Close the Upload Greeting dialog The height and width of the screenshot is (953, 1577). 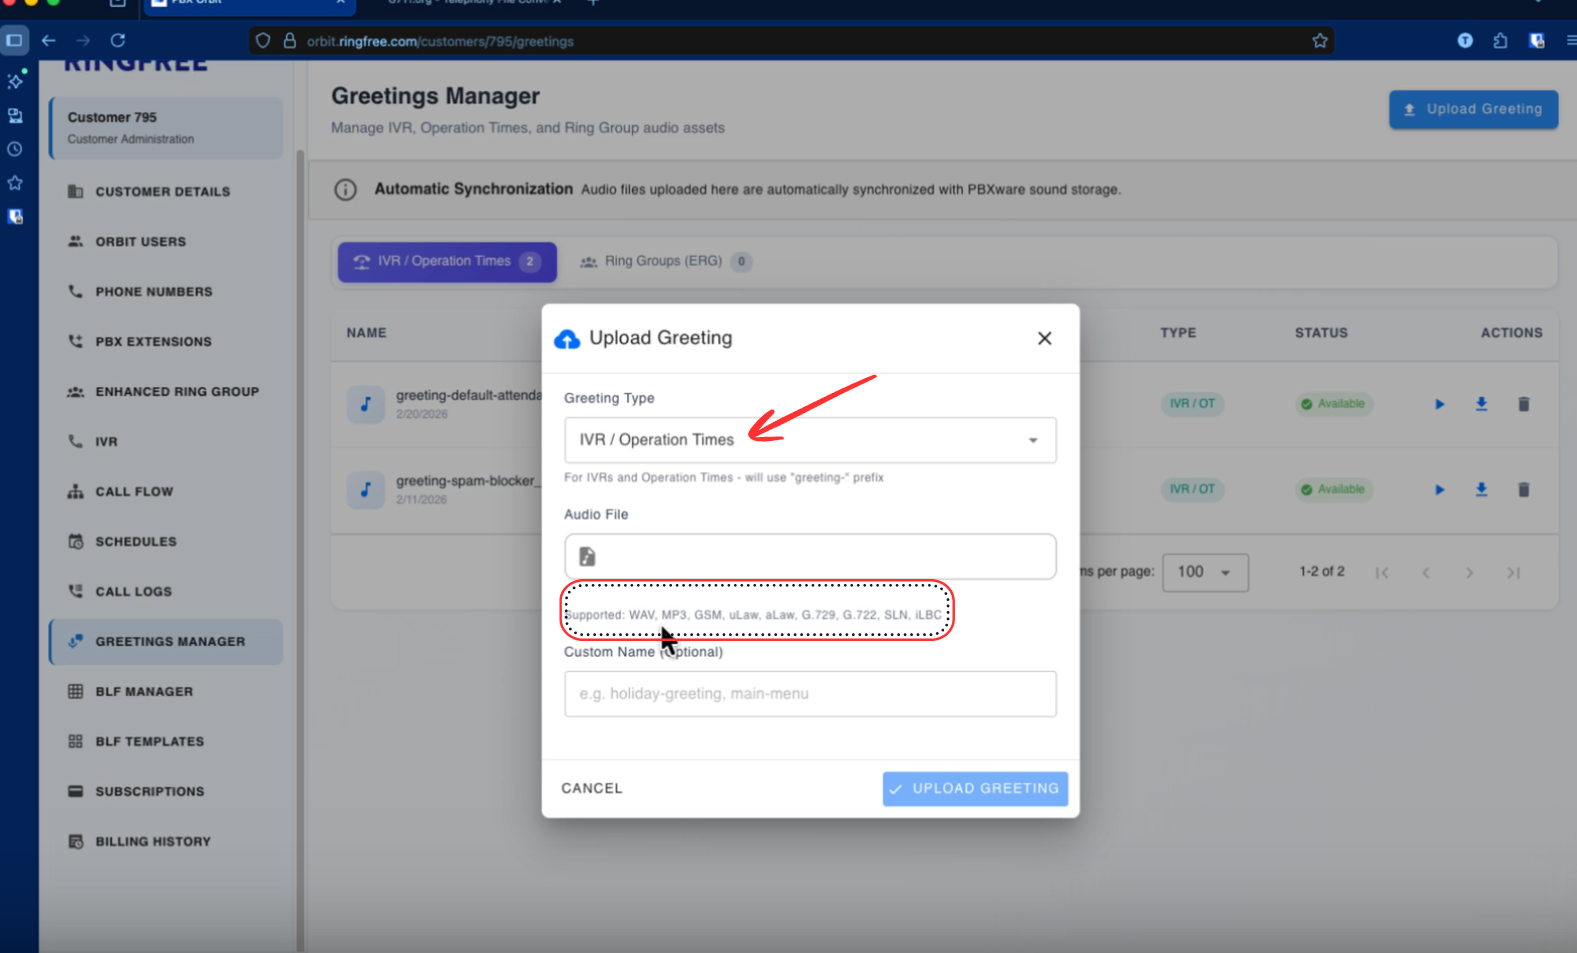[x=1044, y=339]
